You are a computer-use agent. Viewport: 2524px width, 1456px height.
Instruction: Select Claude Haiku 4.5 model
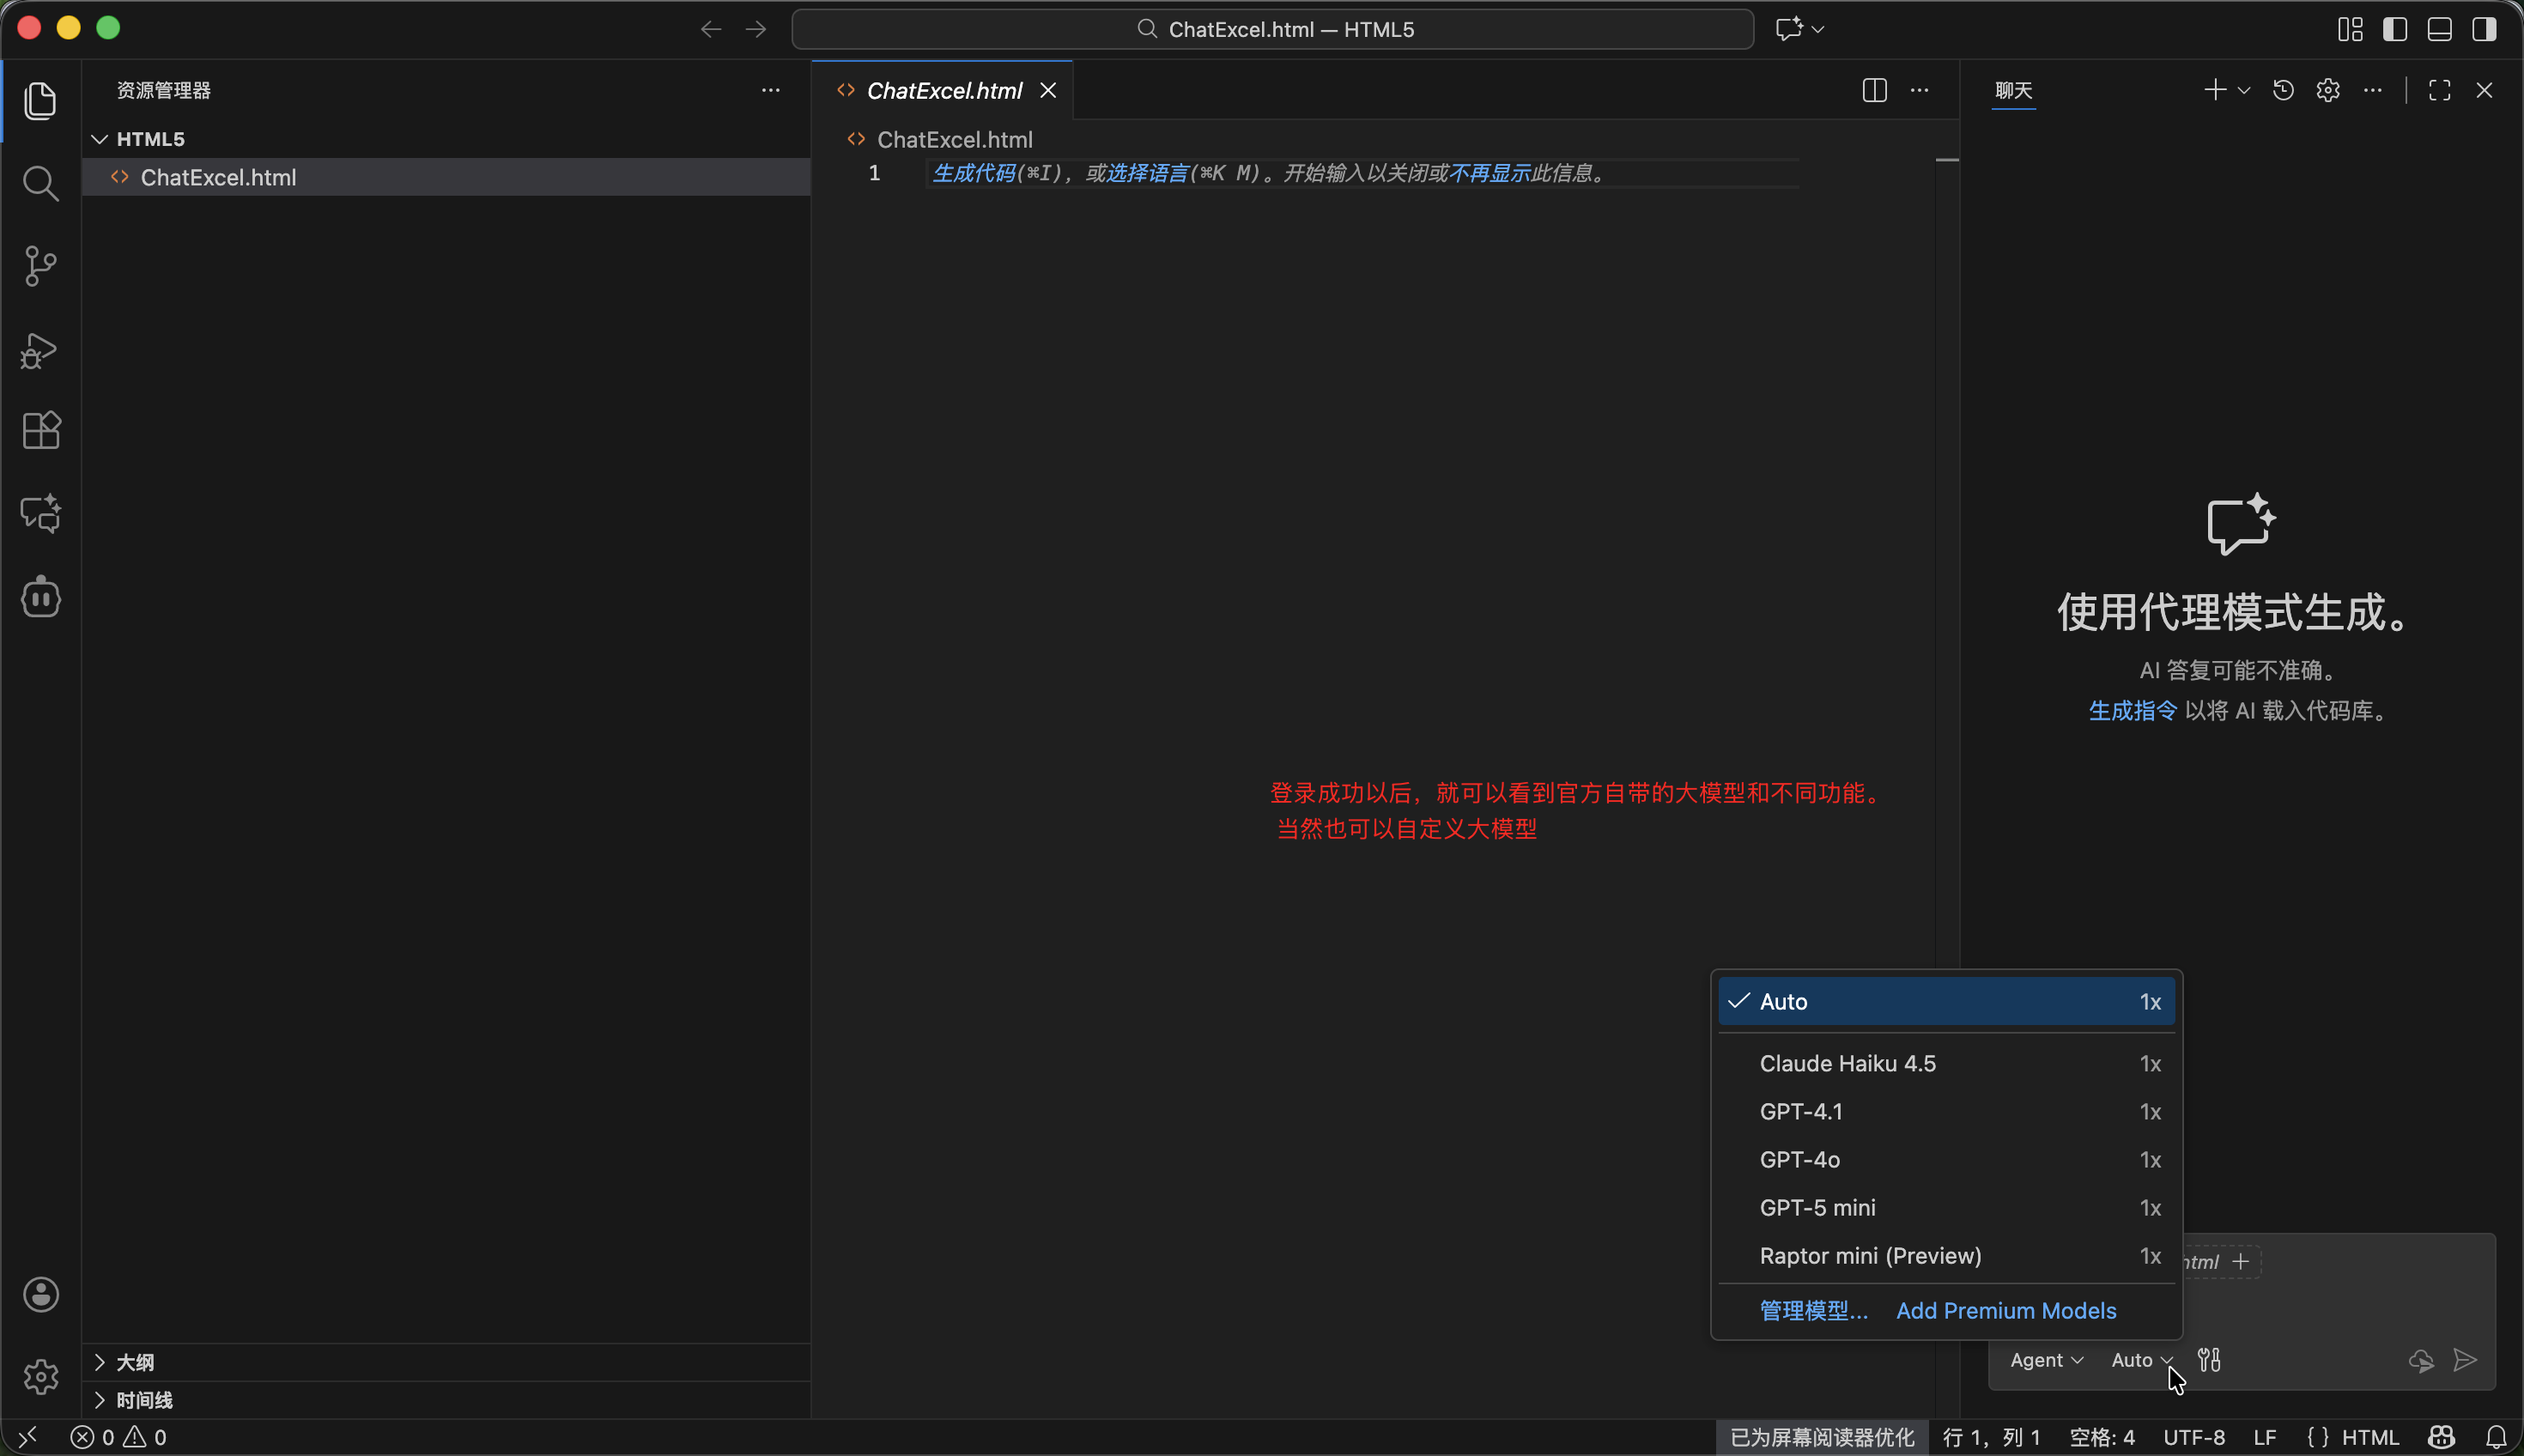1847,1063
